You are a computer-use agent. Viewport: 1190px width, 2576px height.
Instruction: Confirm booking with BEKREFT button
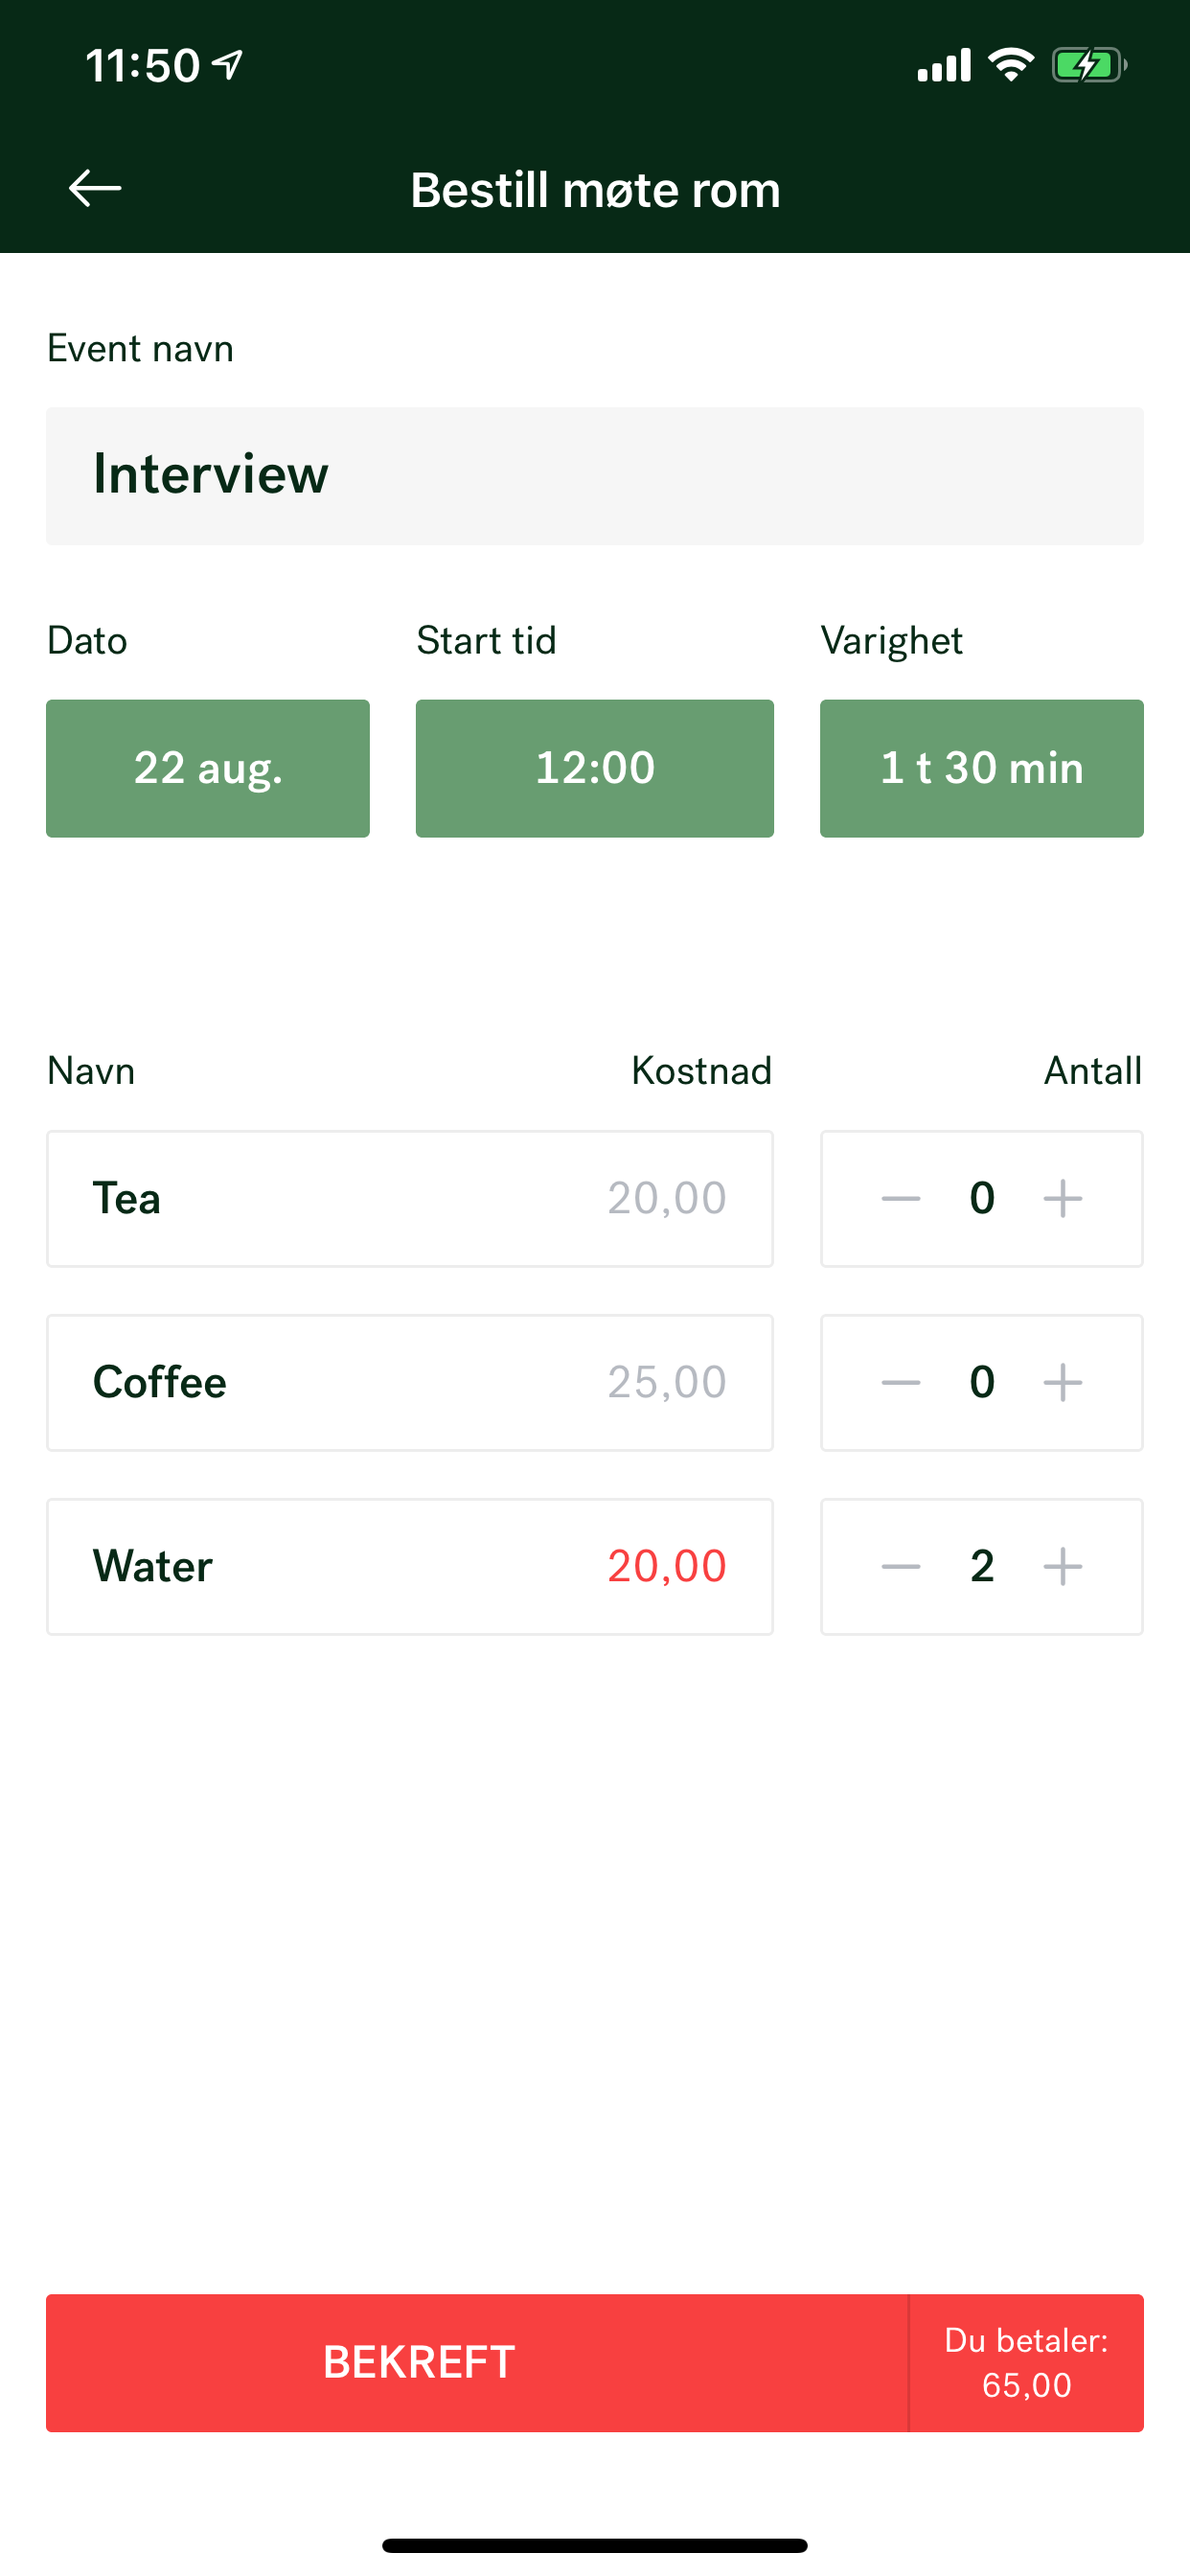[x=477, y=2362]
